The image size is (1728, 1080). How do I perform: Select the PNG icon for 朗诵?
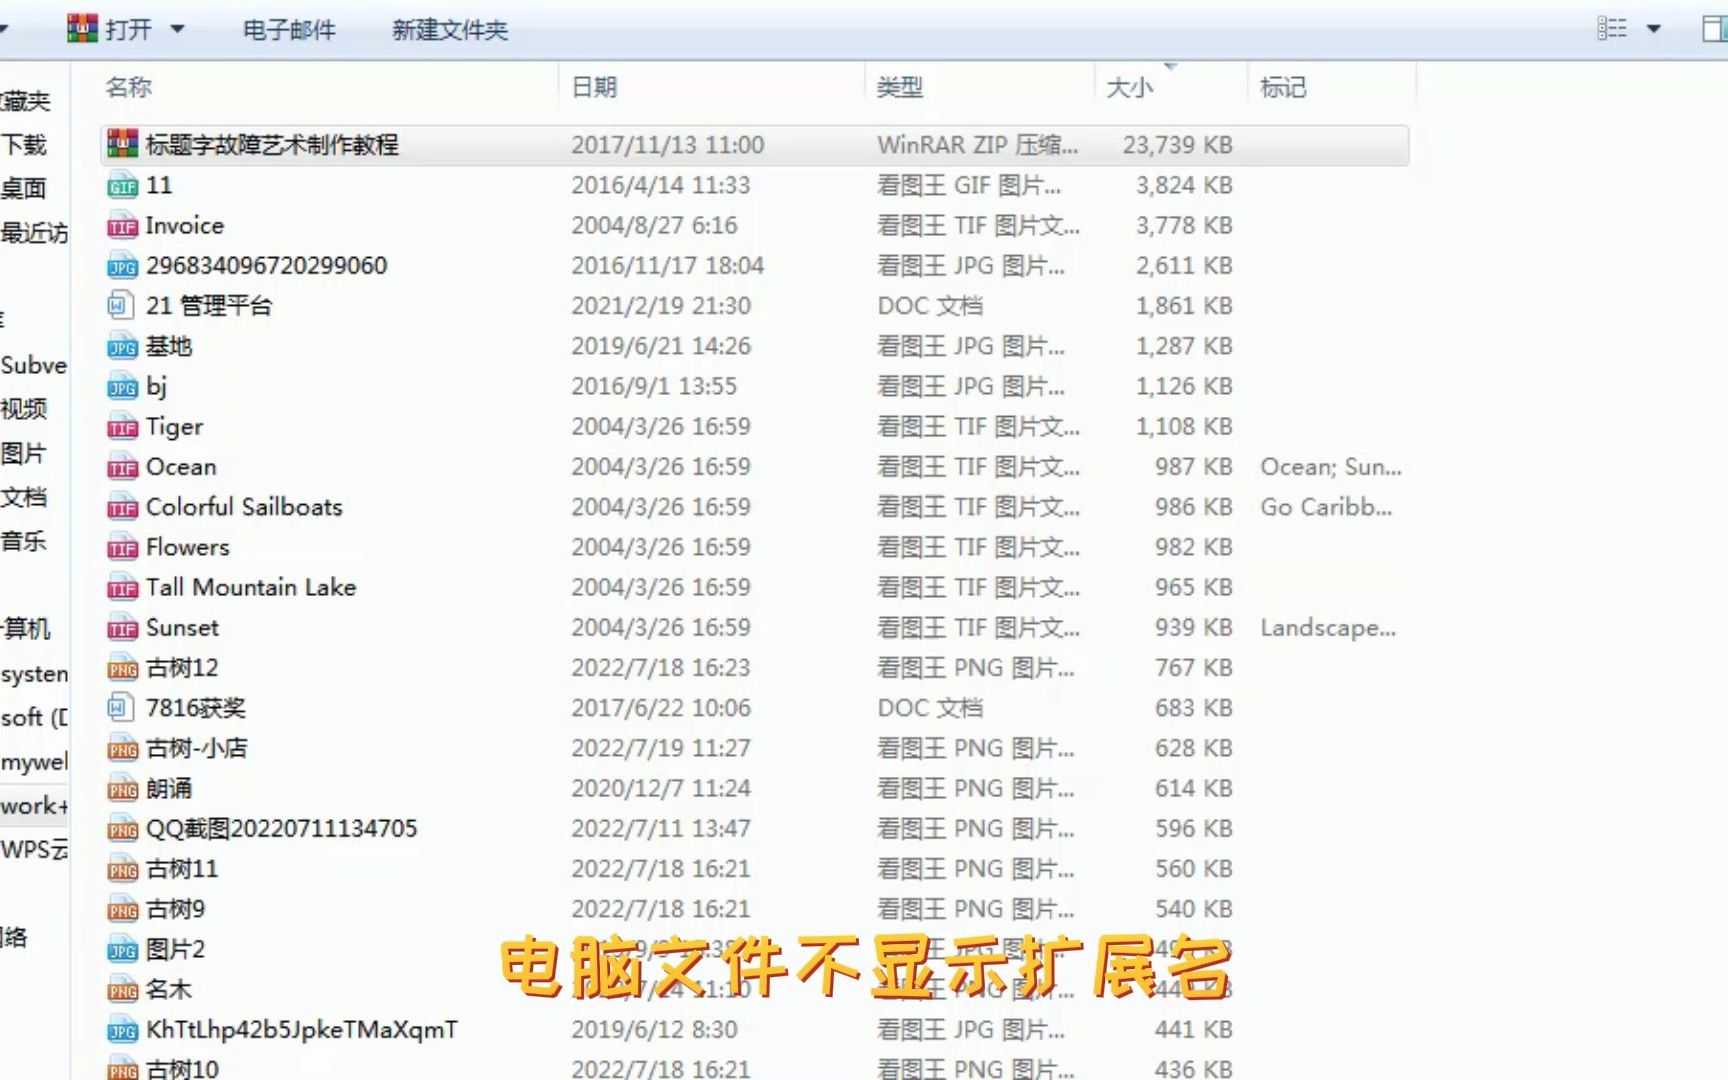point(122,788)
